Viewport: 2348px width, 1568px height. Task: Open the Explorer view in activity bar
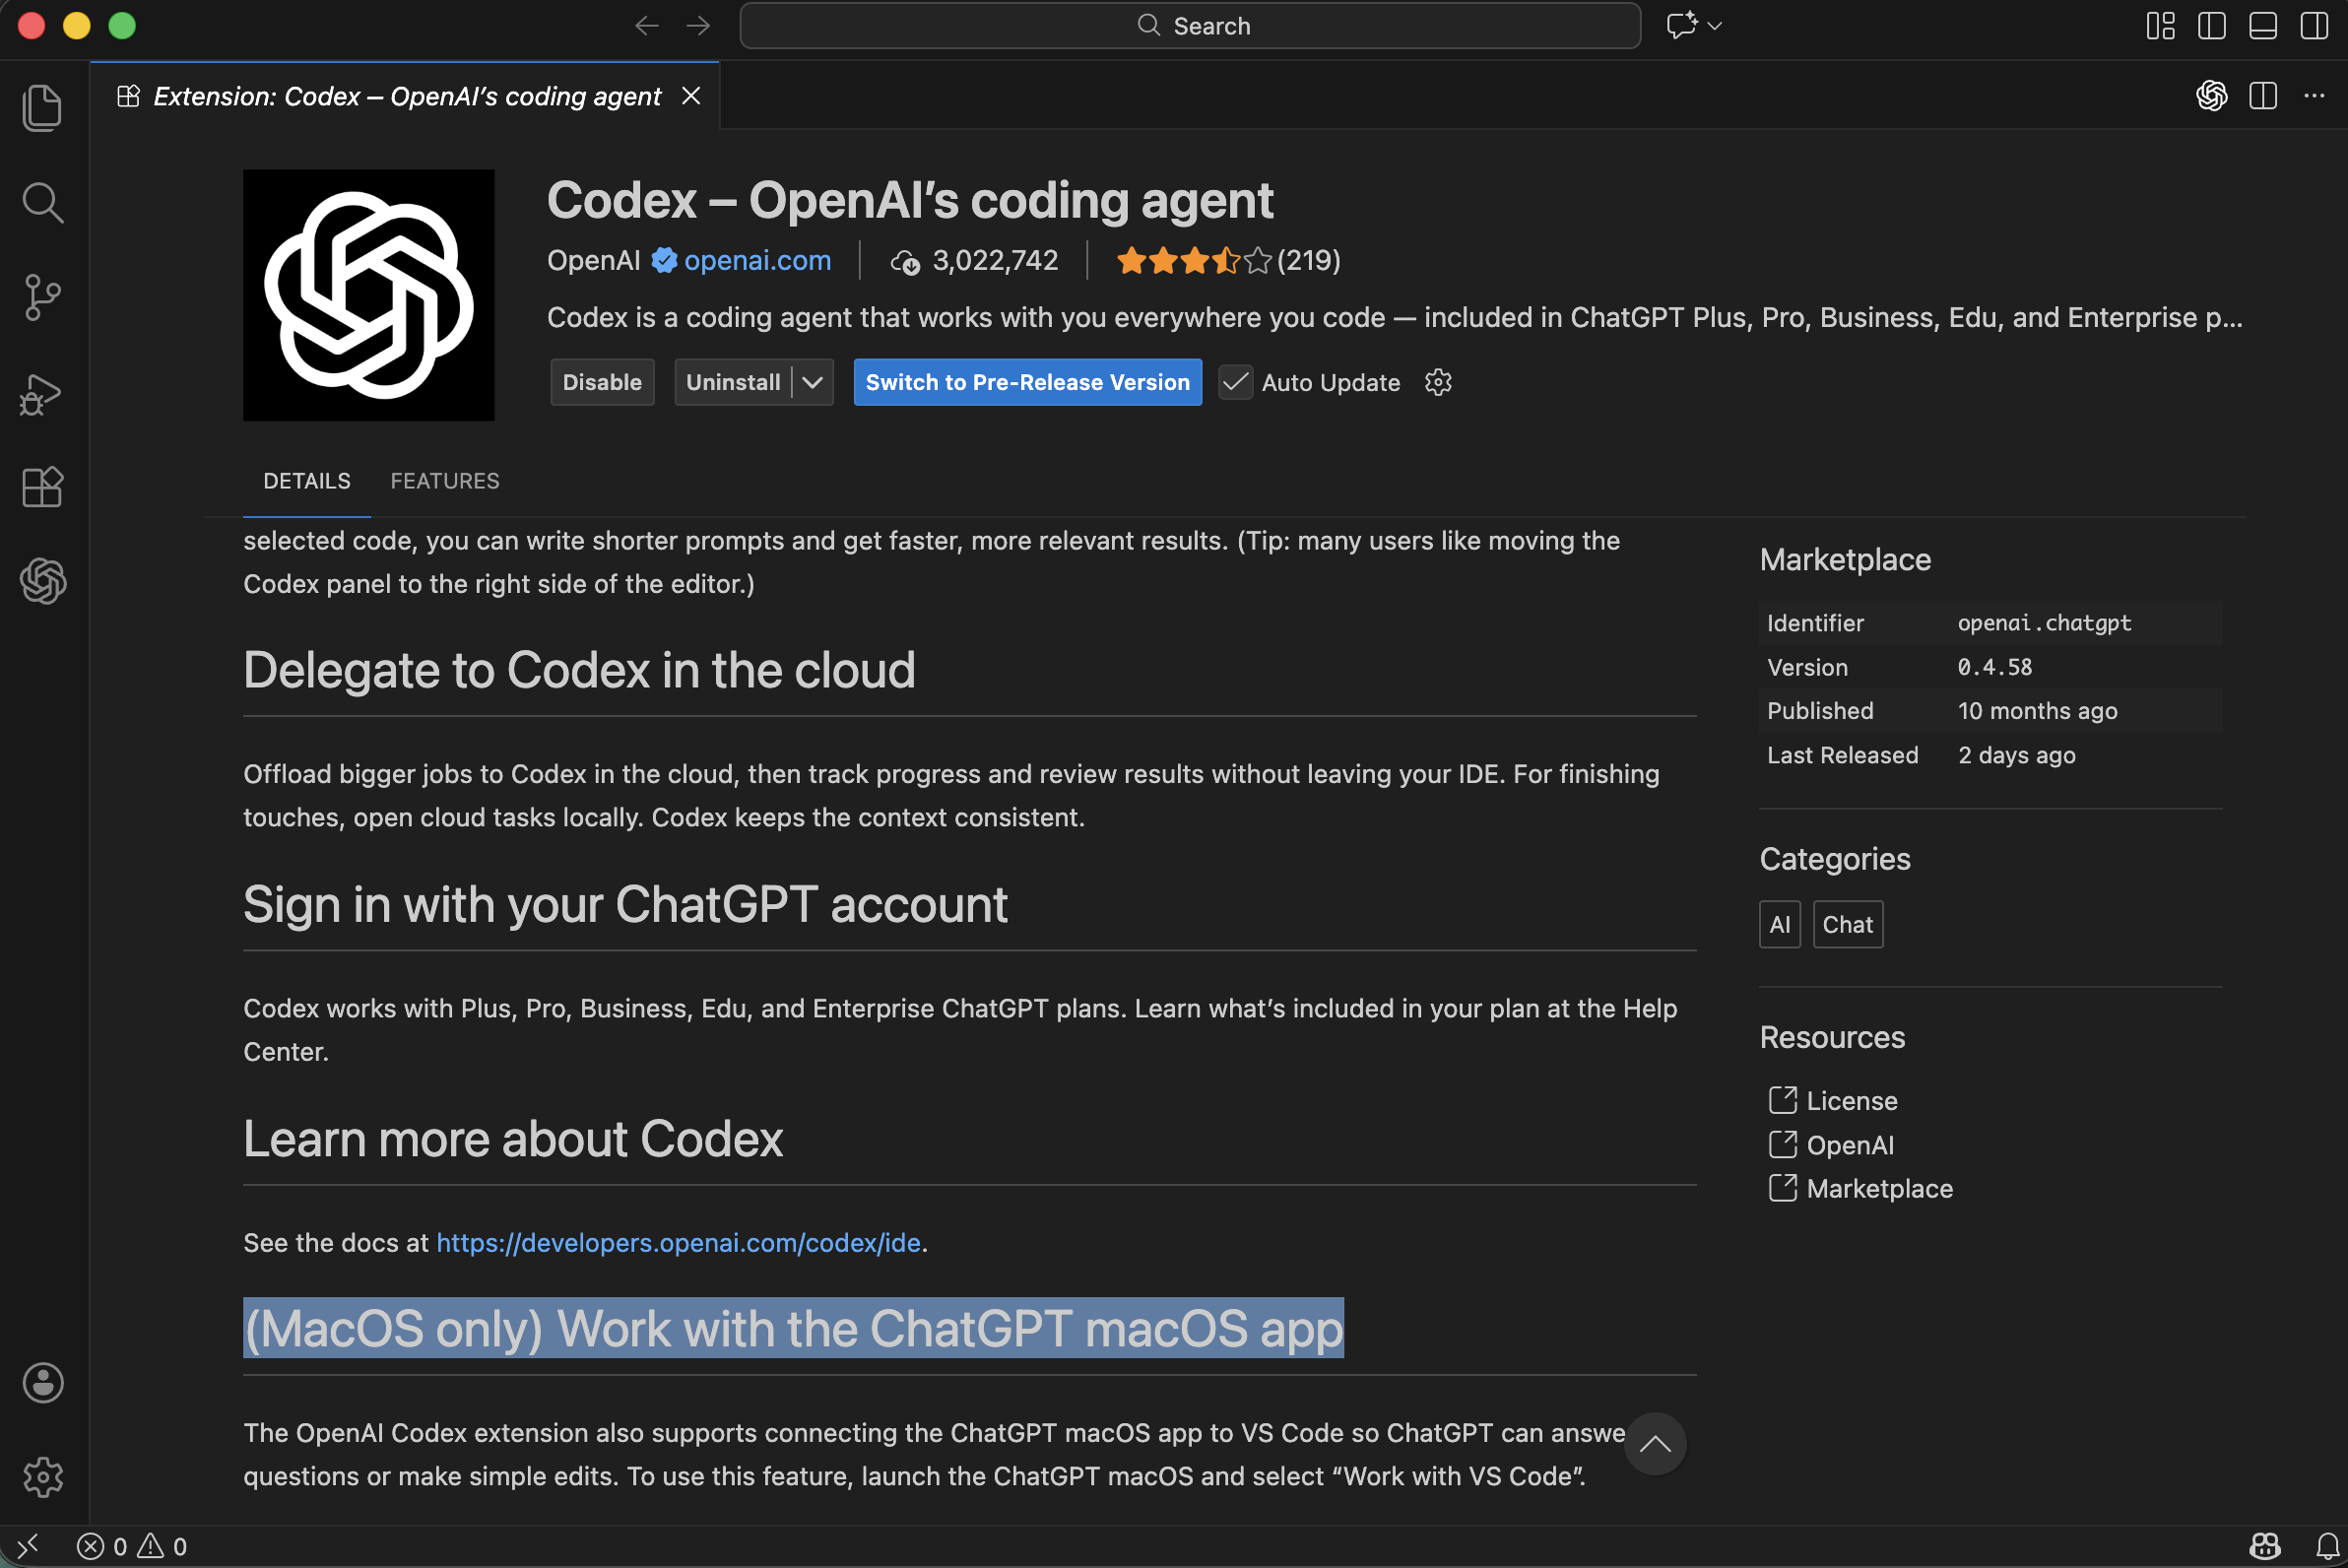click(42, 107)
